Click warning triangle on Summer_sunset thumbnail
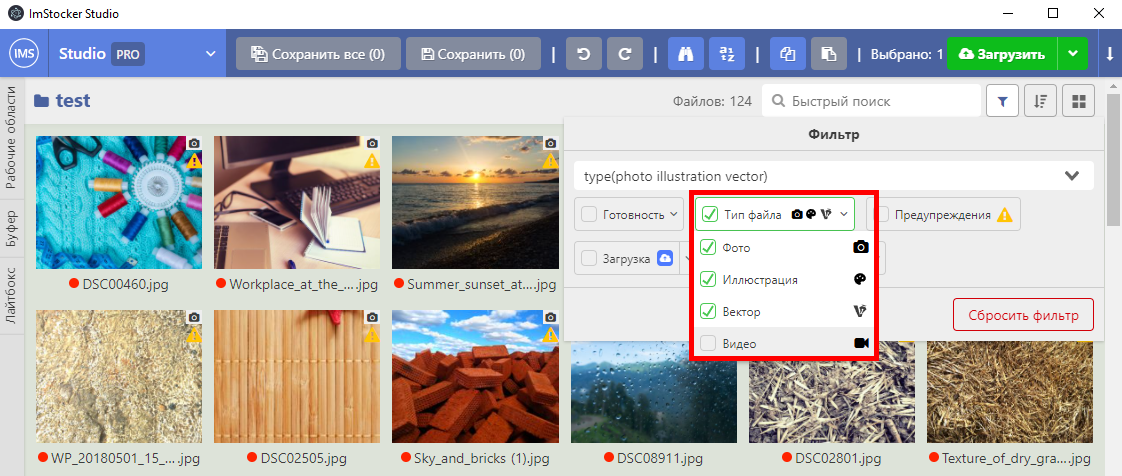 point(550,161)
